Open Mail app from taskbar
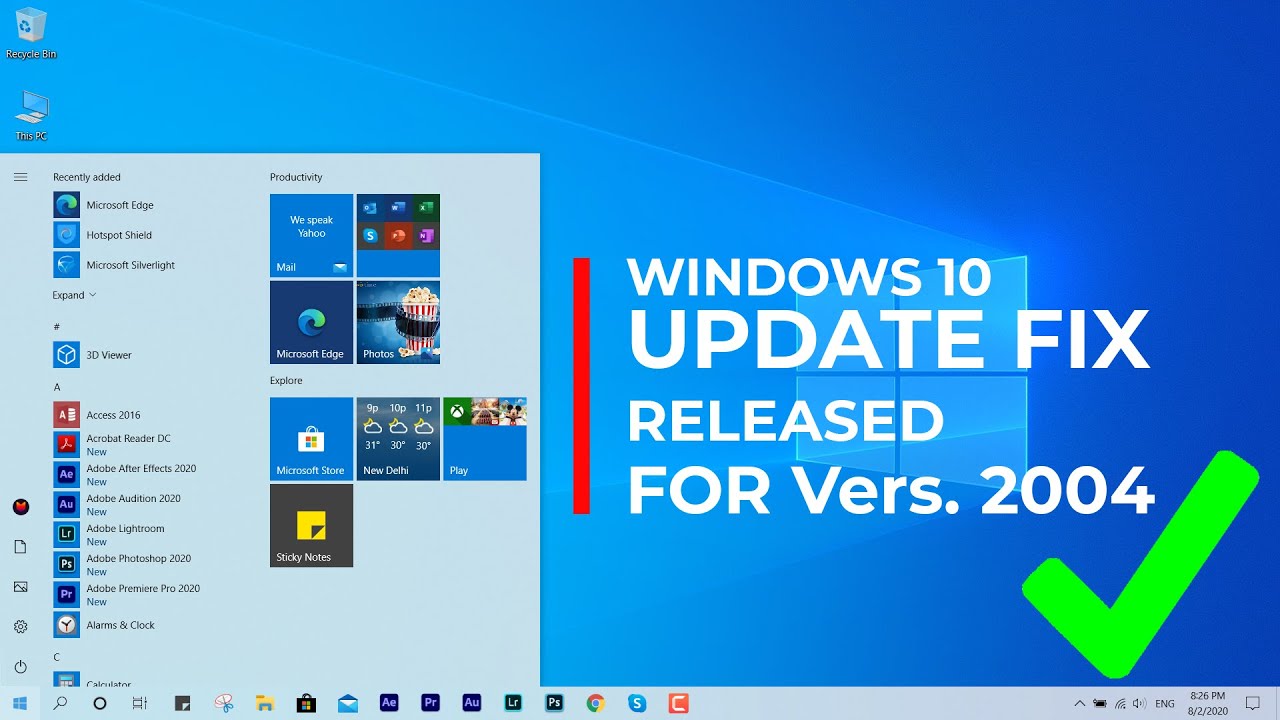The image size is (1280, 720). click(348, 703)
